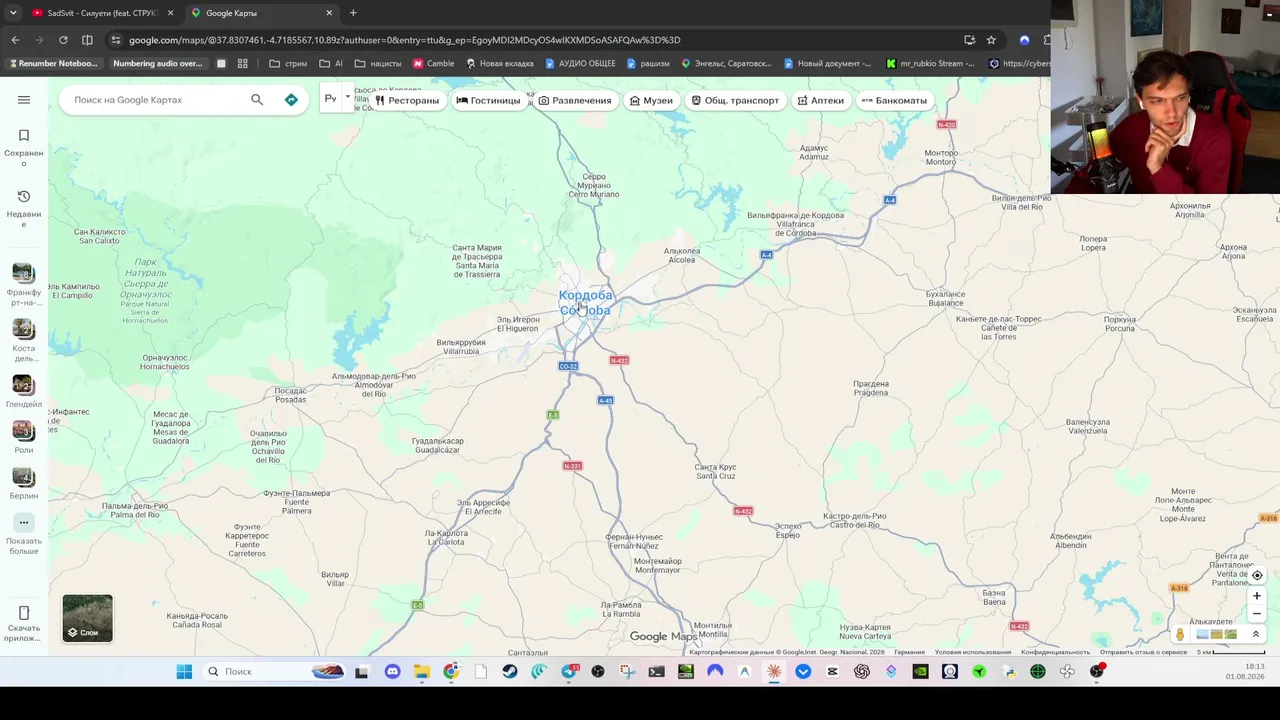The width and height of the screenshot is (1280, 720).
Task: Open the Глендейл recent place thumbnail
Action: pyautogui.click(x=23, y=386)
